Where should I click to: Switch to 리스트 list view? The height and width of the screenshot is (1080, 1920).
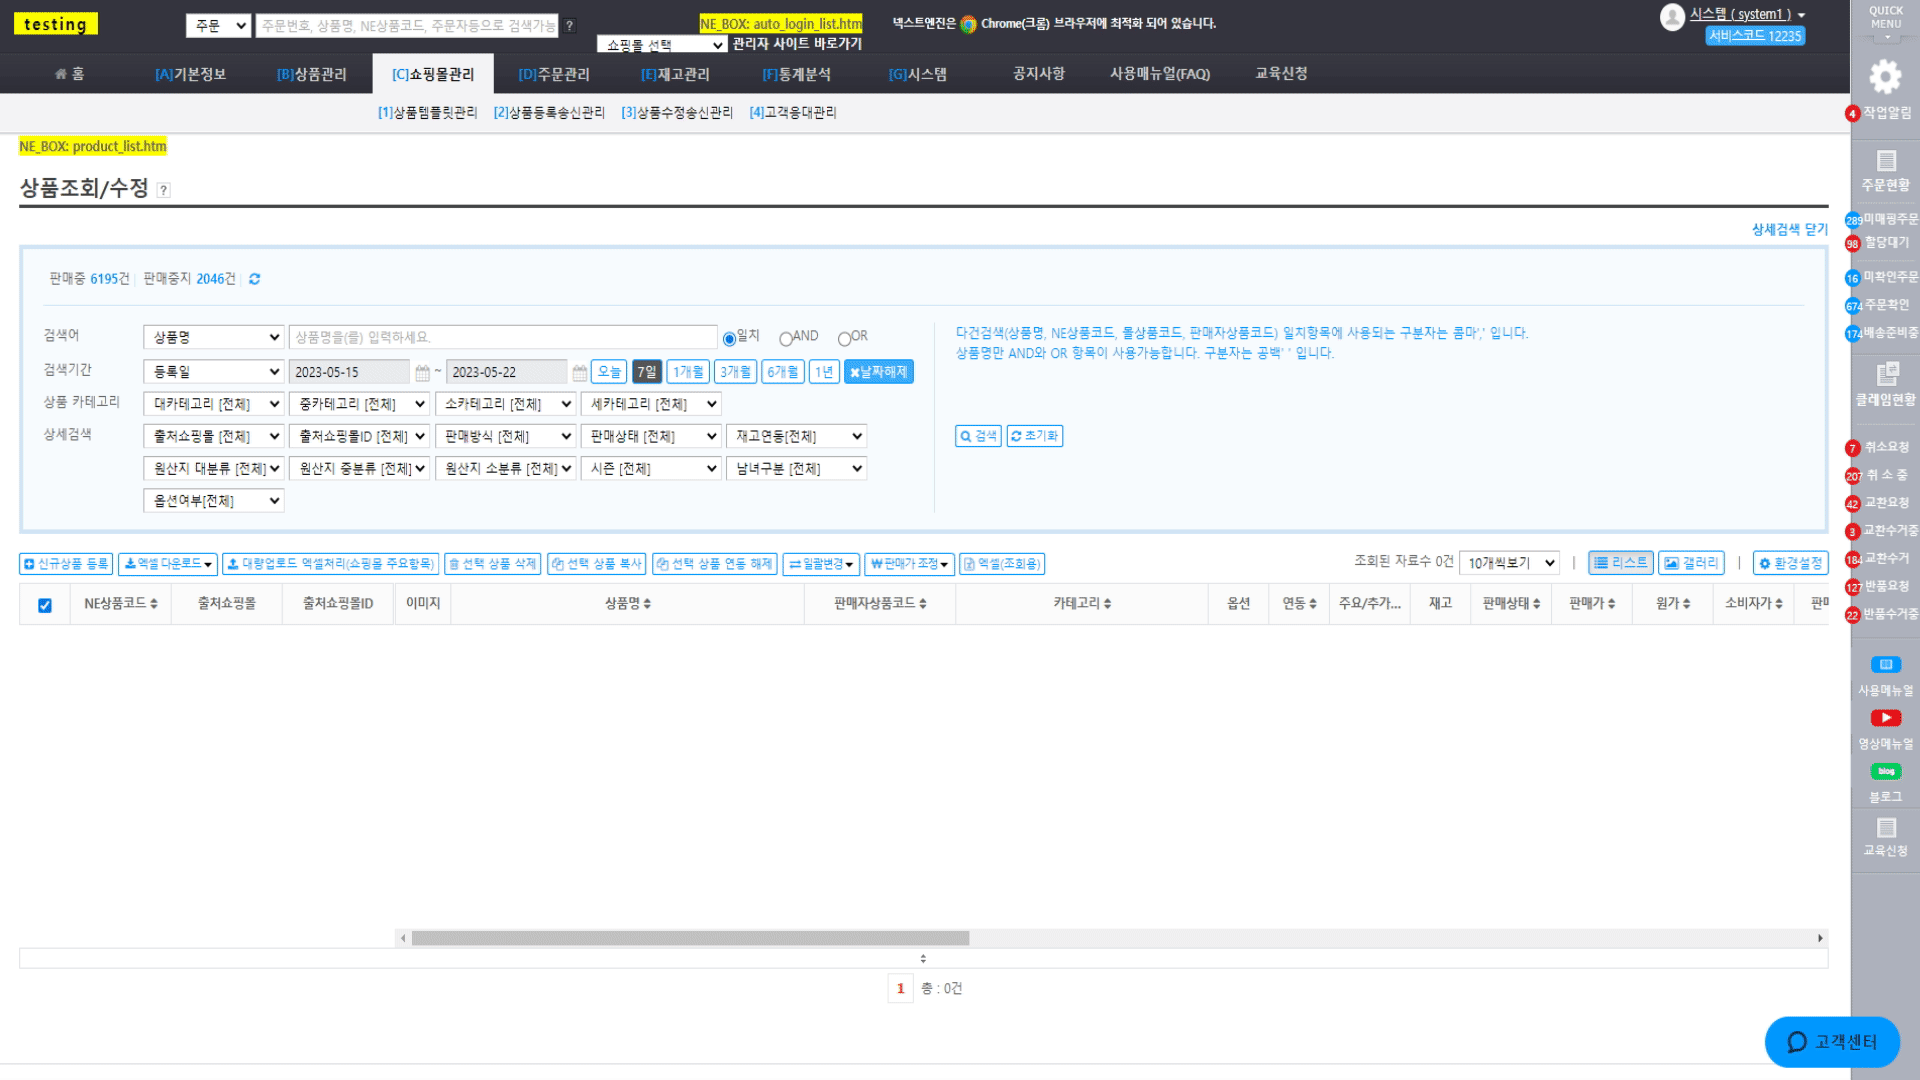[1620, 563]
